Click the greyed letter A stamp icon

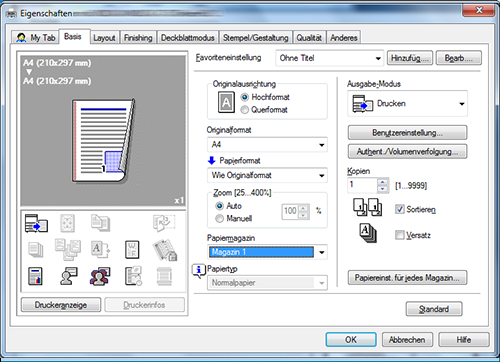point(100,250)
